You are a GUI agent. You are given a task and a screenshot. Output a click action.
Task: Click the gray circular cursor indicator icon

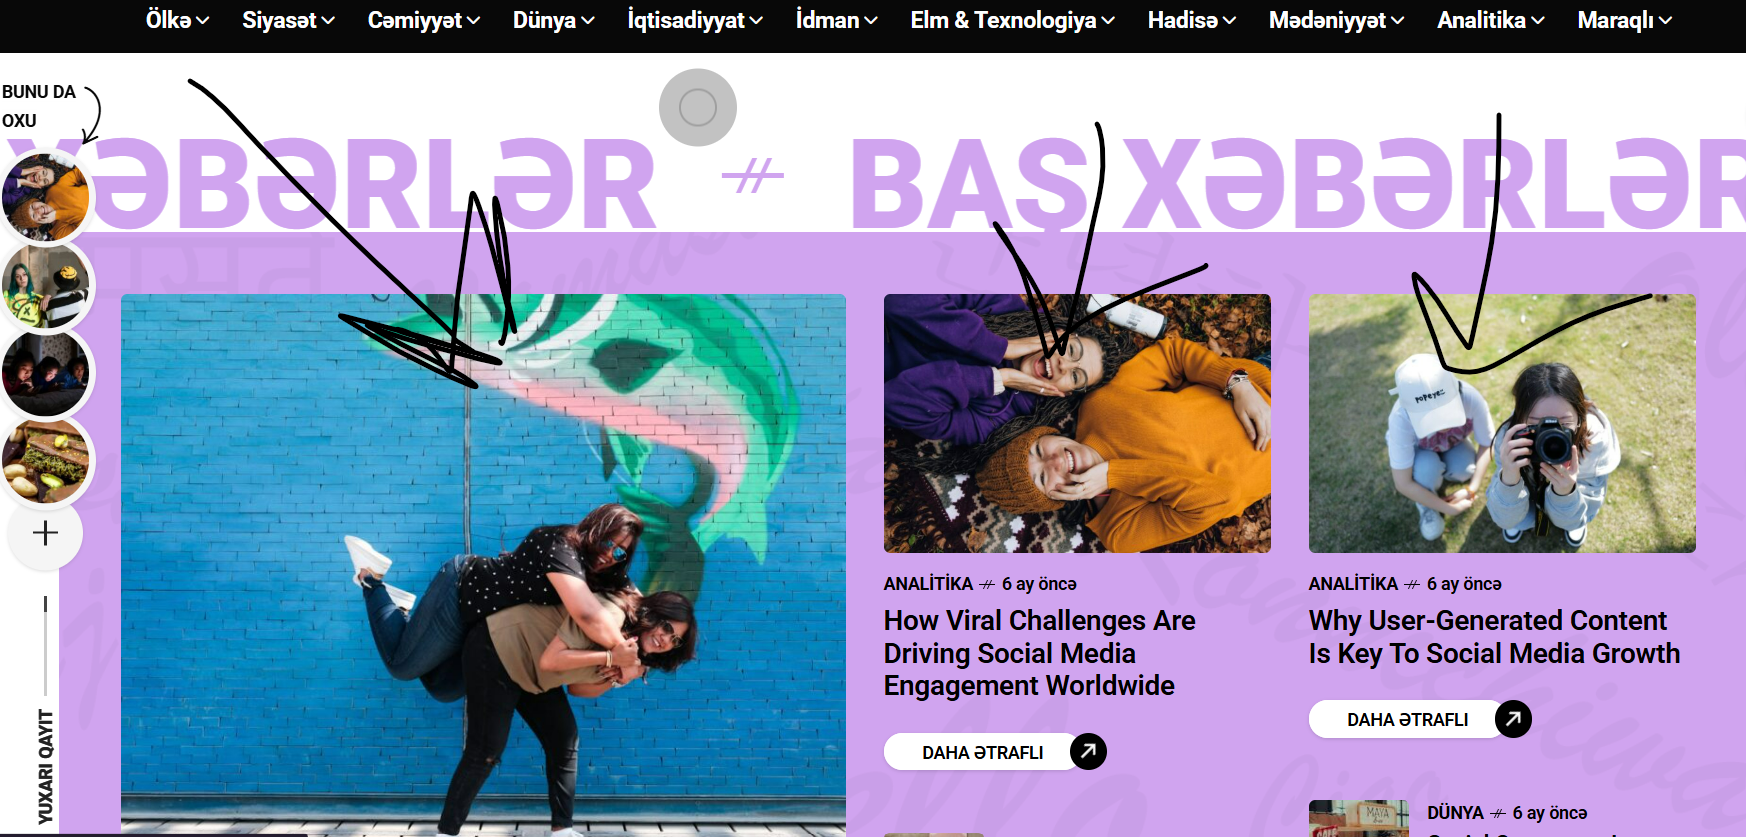[x=698, y=107]
